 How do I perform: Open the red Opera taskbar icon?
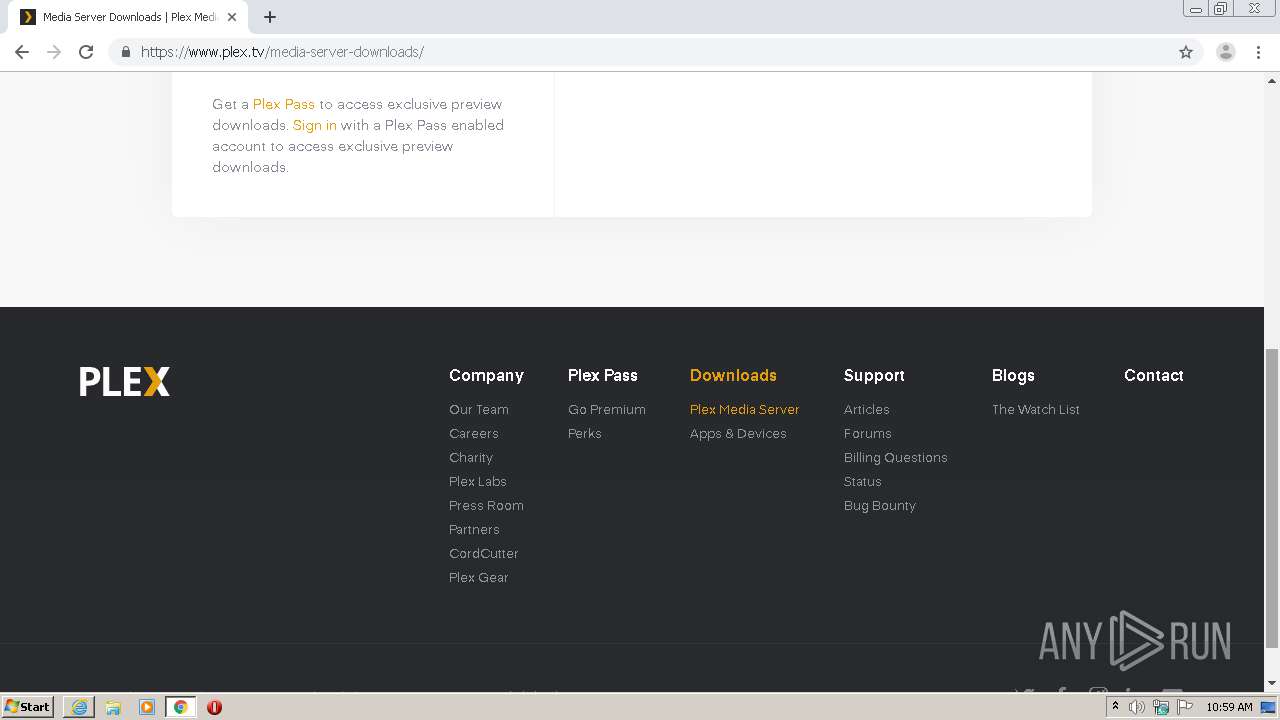coord(214,707)
